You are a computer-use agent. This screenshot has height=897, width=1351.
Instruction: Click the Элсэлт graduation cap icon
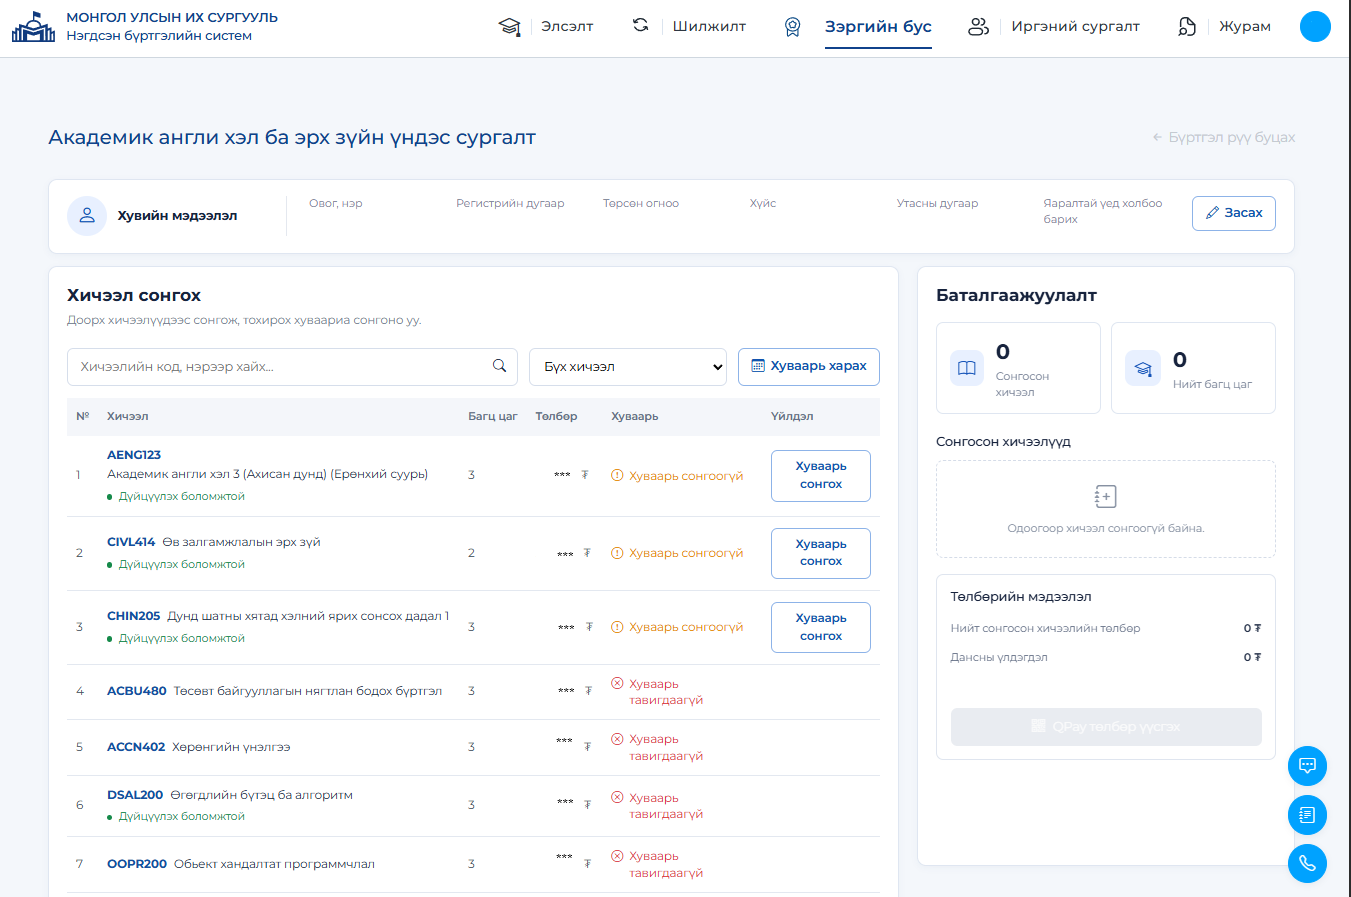point(510,27)
